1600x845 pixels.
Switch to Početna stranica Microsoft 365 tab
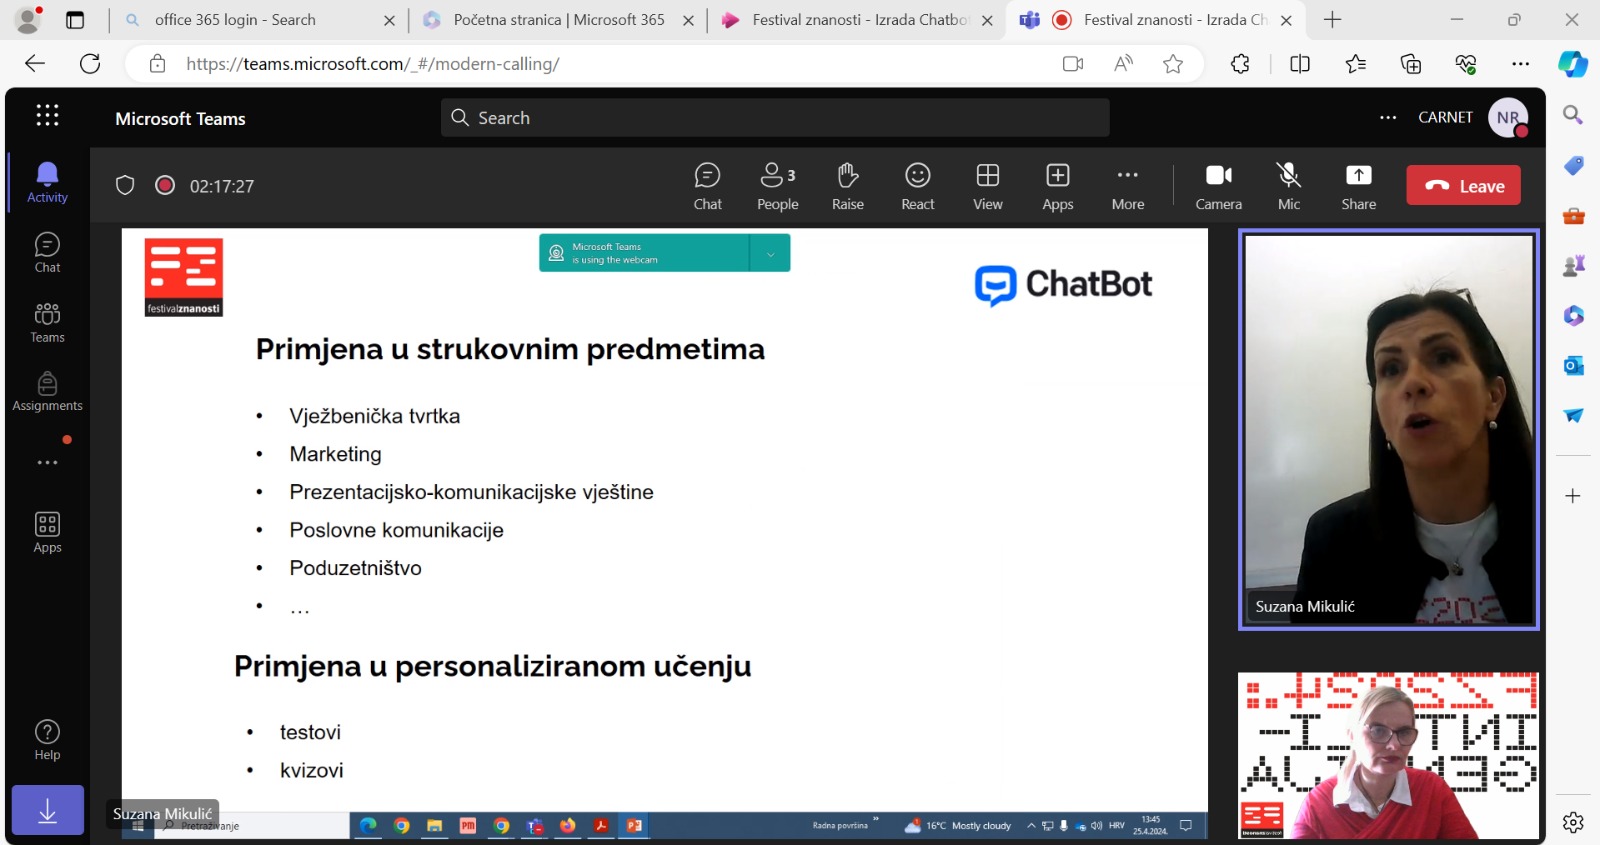click(558, 20)
